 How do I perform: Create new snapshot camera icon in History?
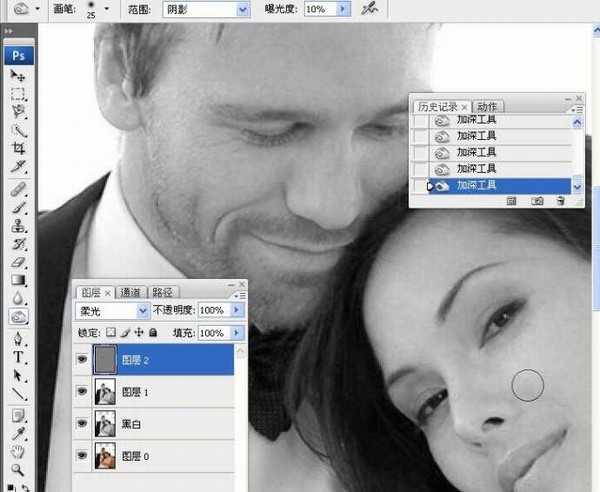tap(537, 201)
